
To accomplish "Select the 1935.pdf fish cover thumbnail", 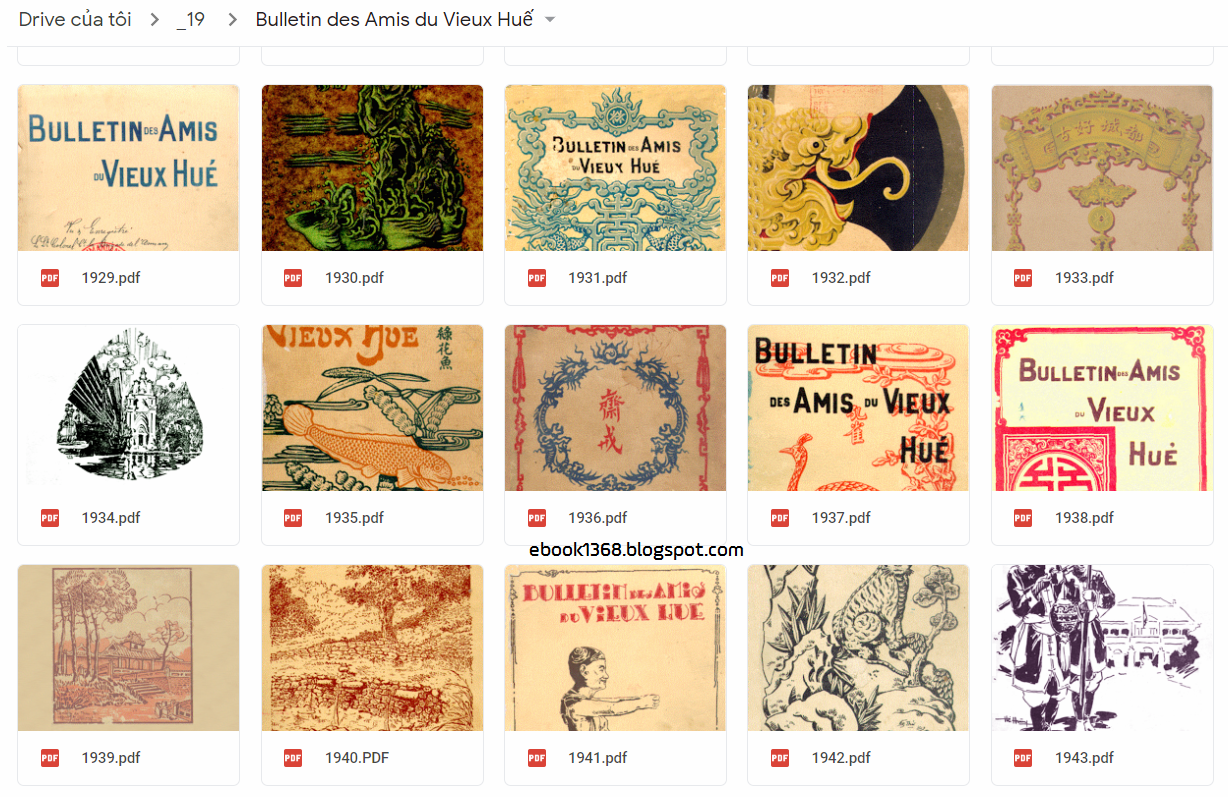I will pos(372,408).
